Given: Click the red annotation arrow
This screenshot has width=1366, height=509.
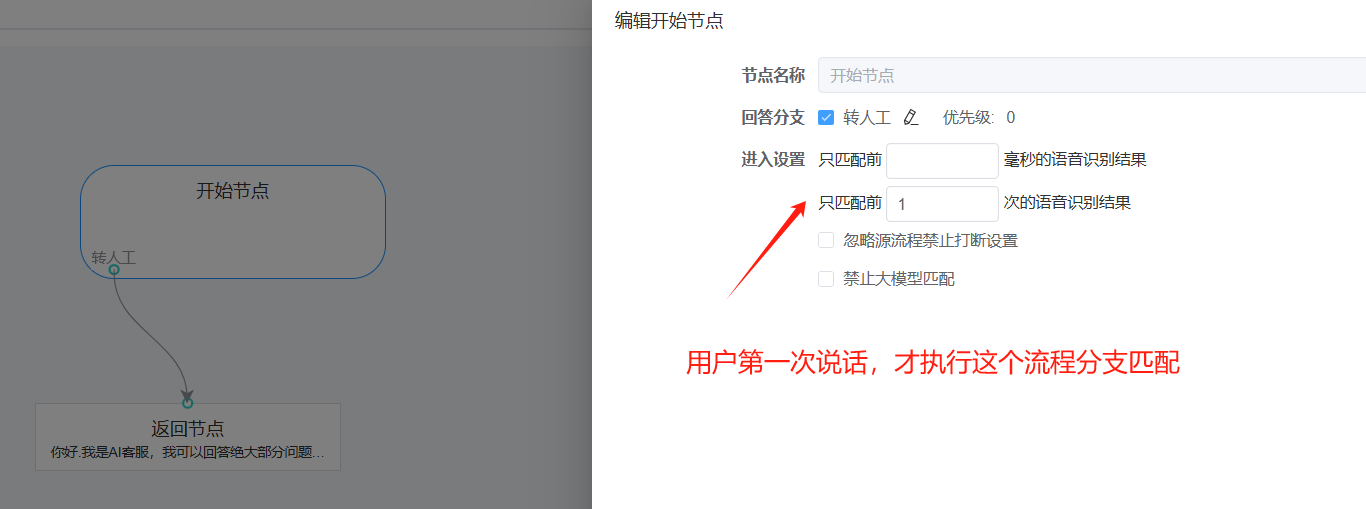Looking at the screenshot, I should click(x=767, y=249).
